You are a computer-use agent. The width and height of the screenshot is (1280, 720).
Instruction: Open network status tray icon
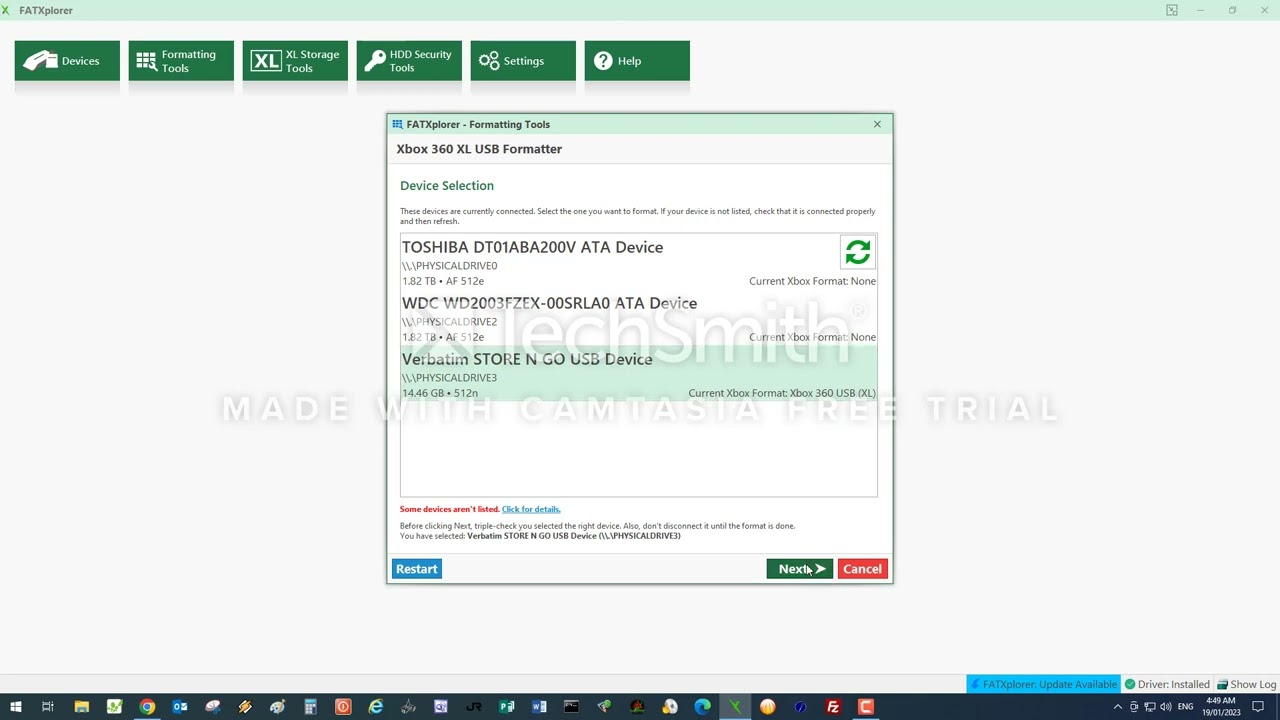tap(1150, 707)
